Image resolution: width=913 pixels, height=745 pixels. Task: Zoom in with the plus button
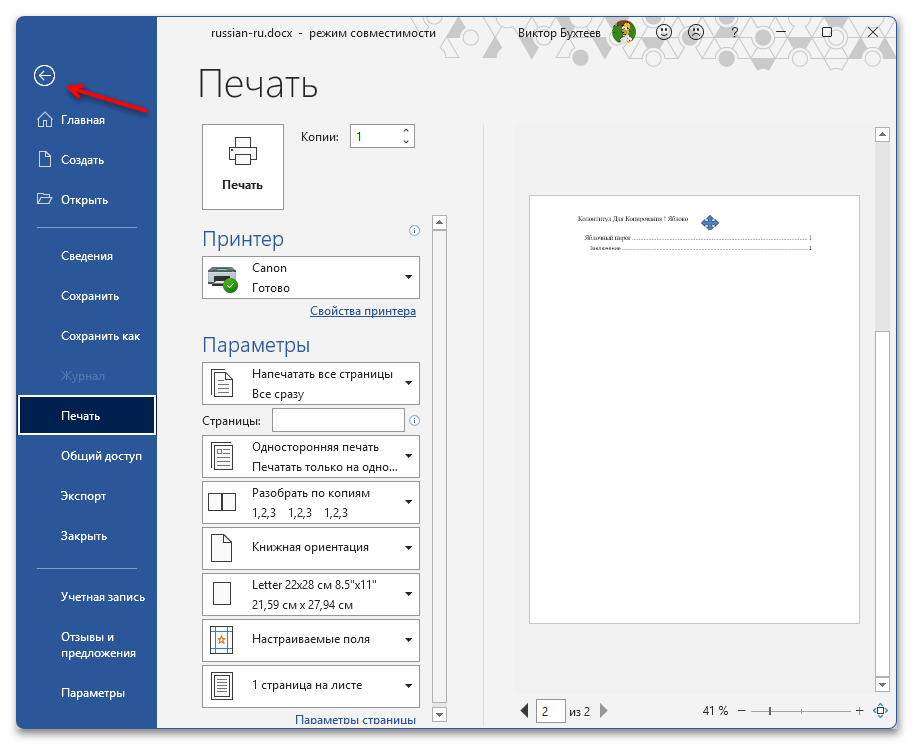click(859, 711)
